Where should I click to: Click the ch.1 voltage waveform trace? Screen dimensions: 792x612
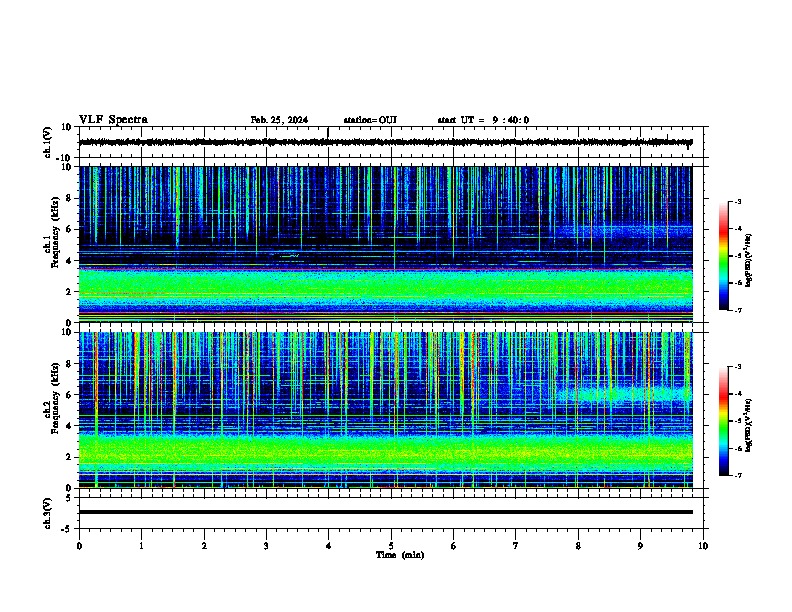pyautogui.click(x=385, y=142)
